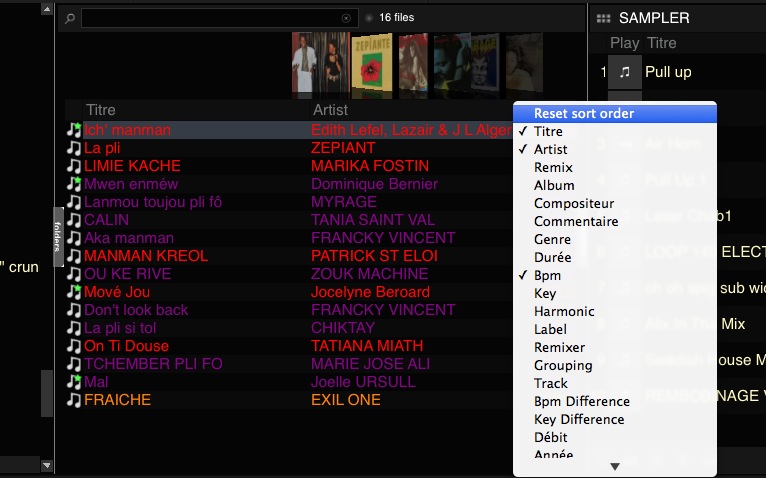This screenshot has height=478, width=766.
Task: Select the artist ZOUK MACHINE
Action: [x=369, y=274]
